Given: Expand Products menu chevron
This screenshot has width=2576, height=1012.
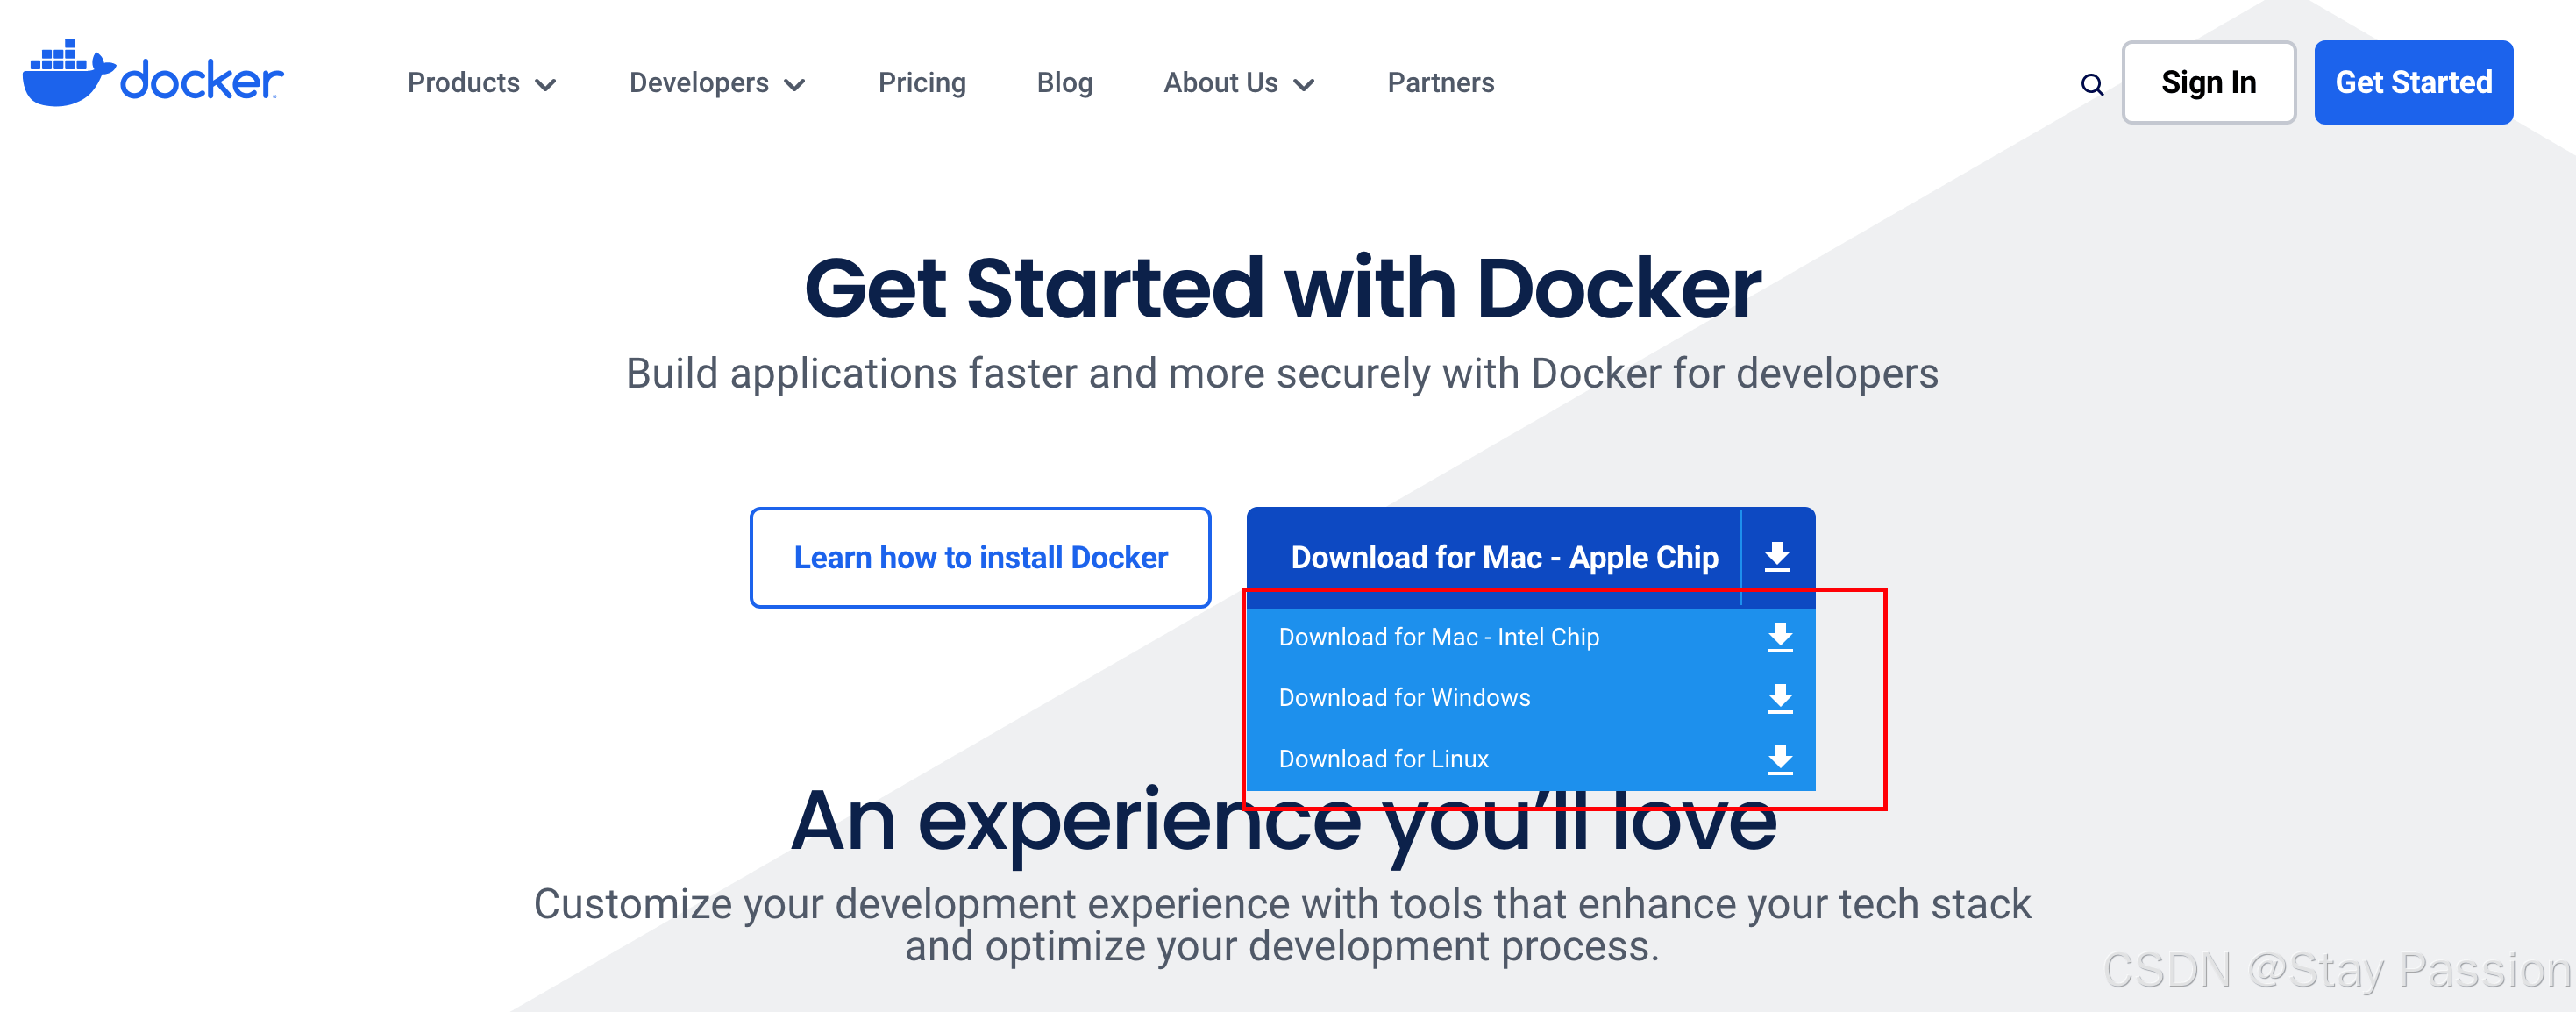Looking at the screenshot, I should pyautogui.click(x=546, y=85).
